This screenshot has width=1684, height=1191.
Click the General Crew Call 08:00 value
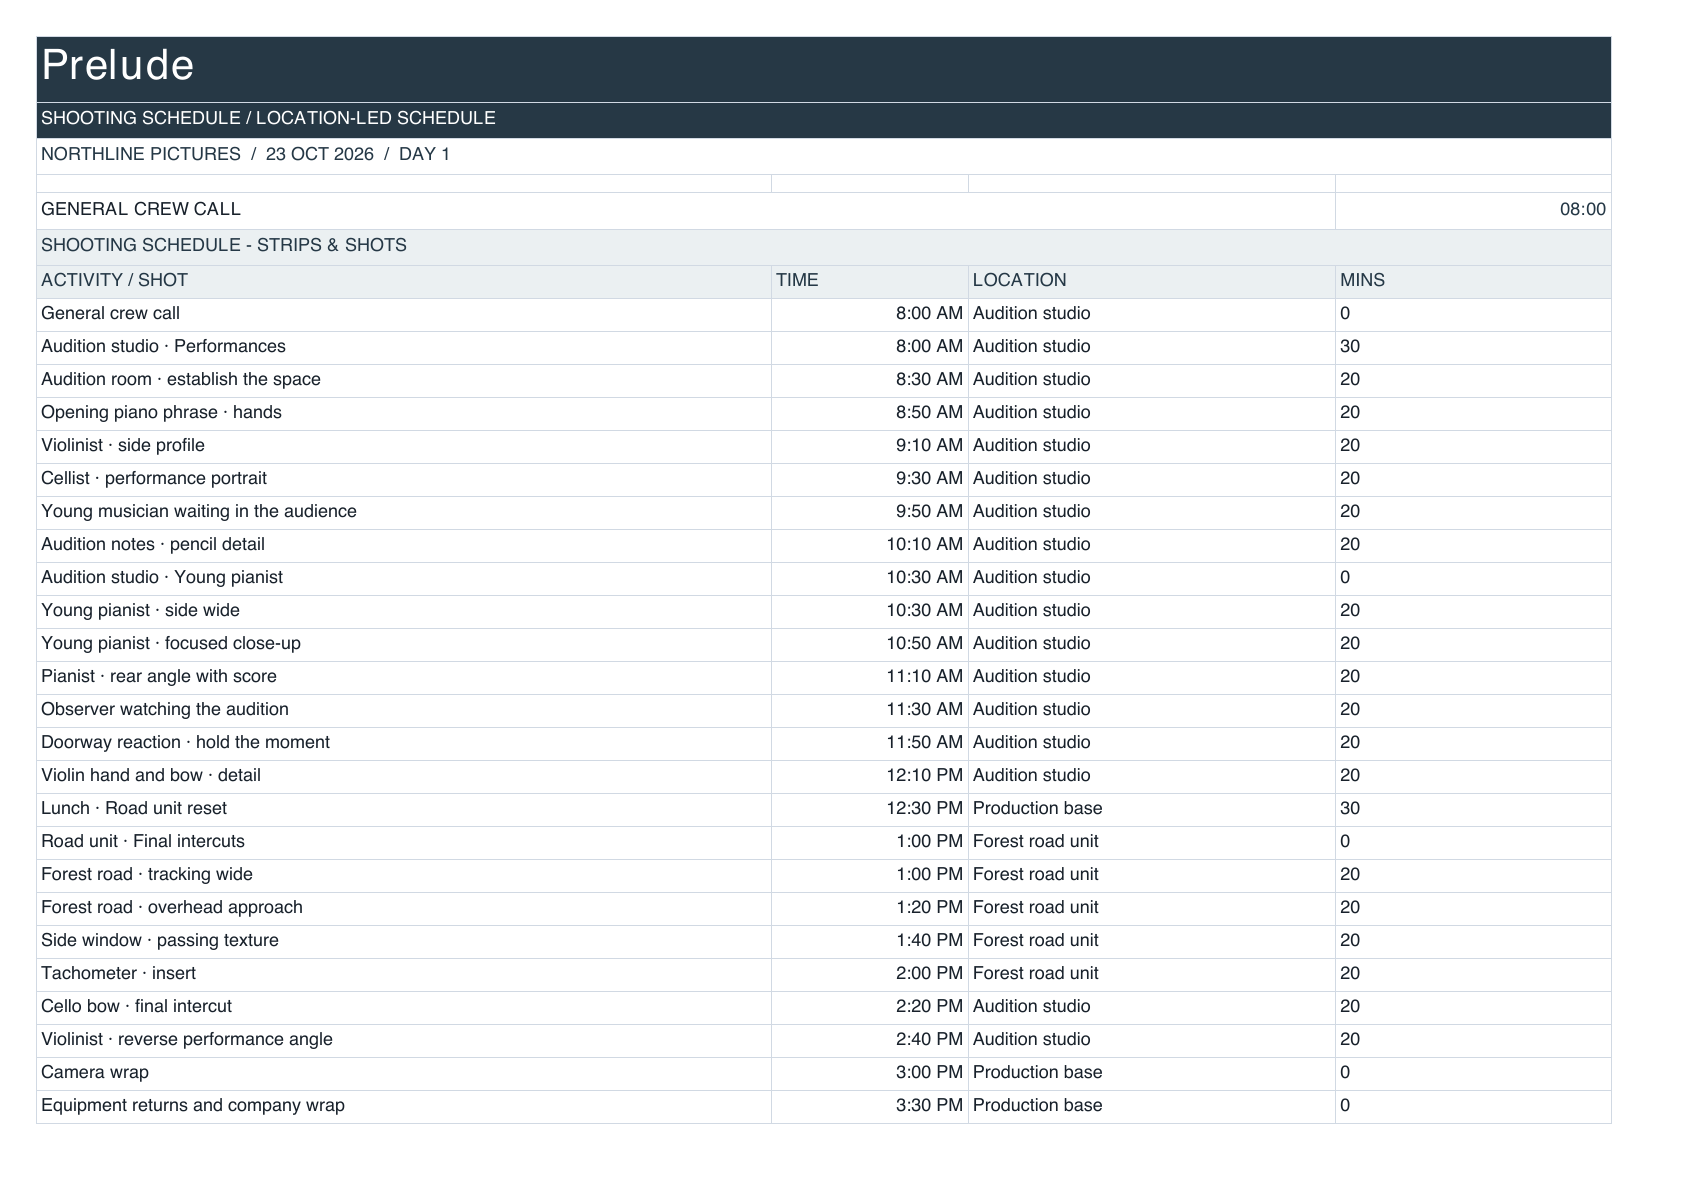click(x=1473, y=210)
